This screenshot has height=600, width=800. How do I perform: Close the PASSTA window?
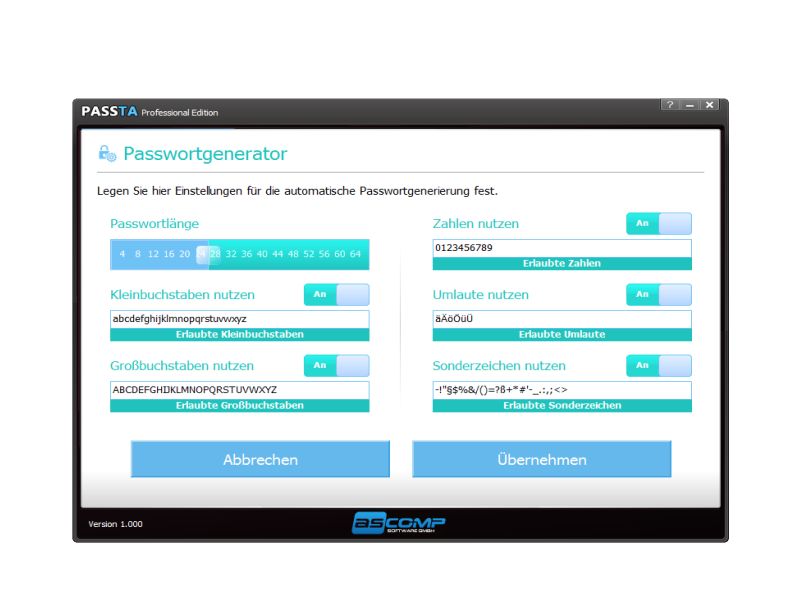pyautogui.click(x=709, y=105)
